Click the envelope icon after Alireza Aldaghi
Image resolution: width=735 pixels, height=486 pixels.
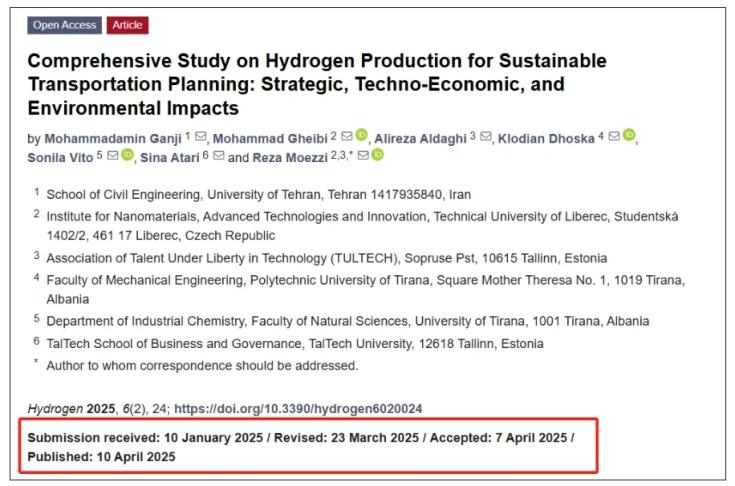485,137
